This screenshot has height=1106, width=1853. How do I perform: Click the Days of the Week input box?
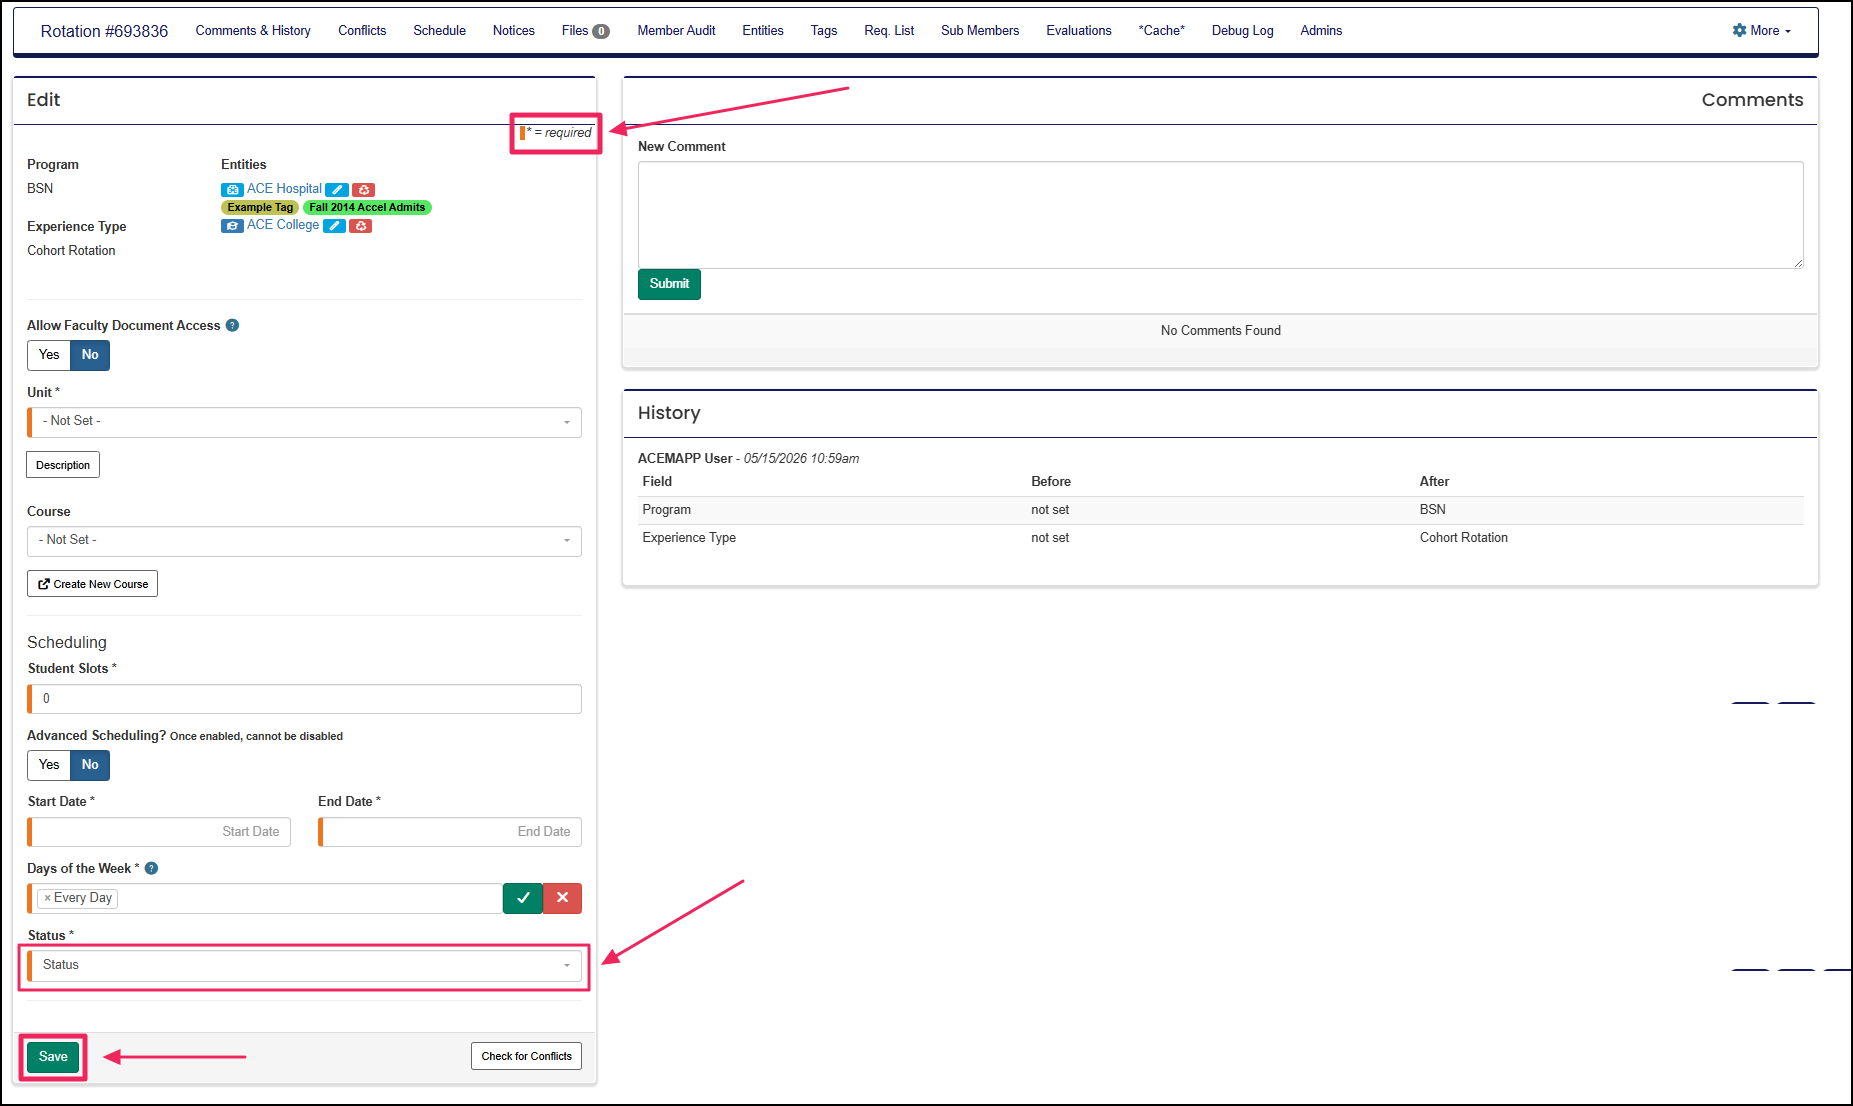point(265,898)
